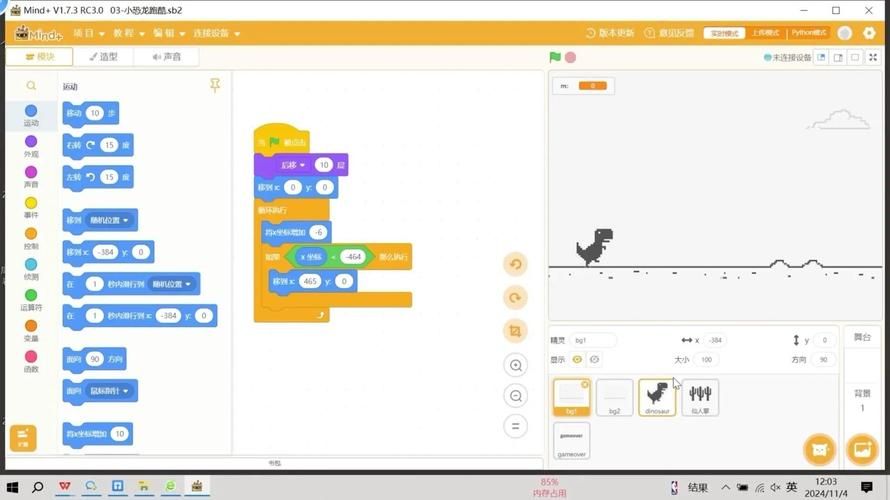The width and height of the screenshot is (890, 500).
Task: Select the 外观 (Looks) purple category
Action: click(31, 147)
